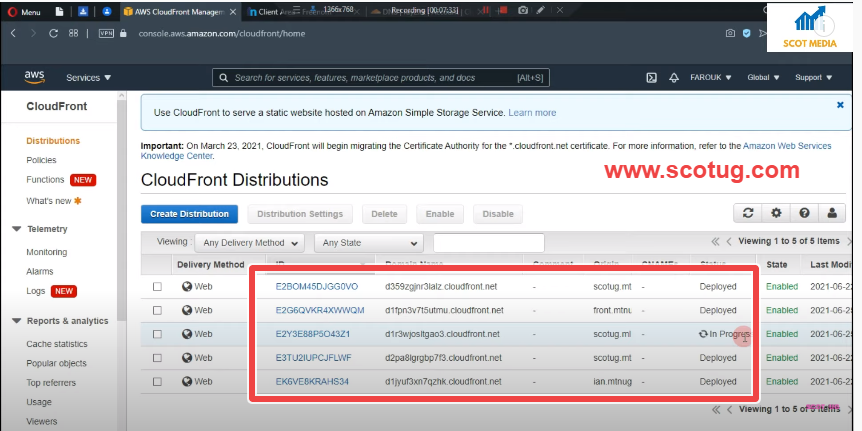Go to AWS console home via the aws logo
862x431 pixels.
[x=34, y=78]
